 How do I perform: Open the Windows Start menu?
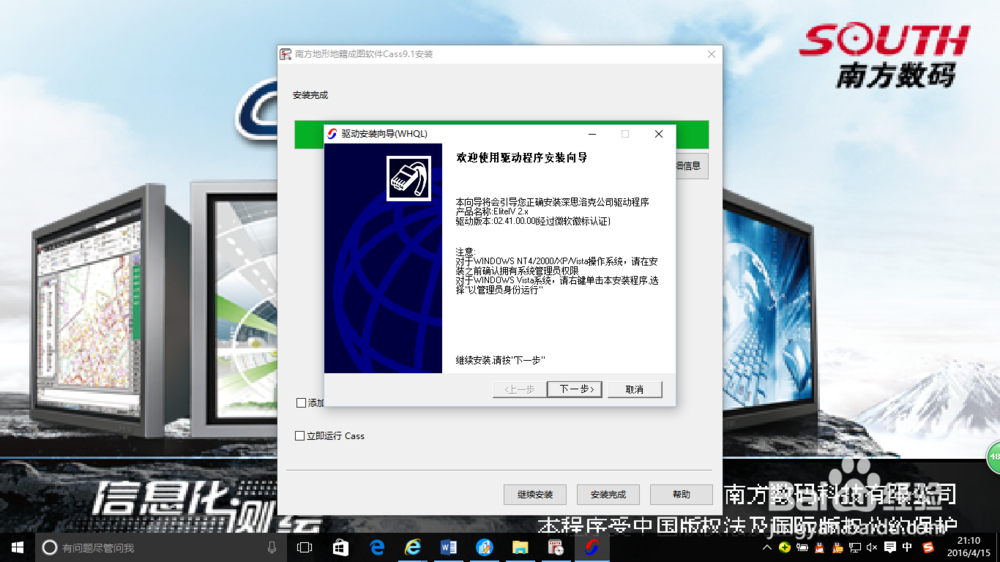click(x=17, y=547)
